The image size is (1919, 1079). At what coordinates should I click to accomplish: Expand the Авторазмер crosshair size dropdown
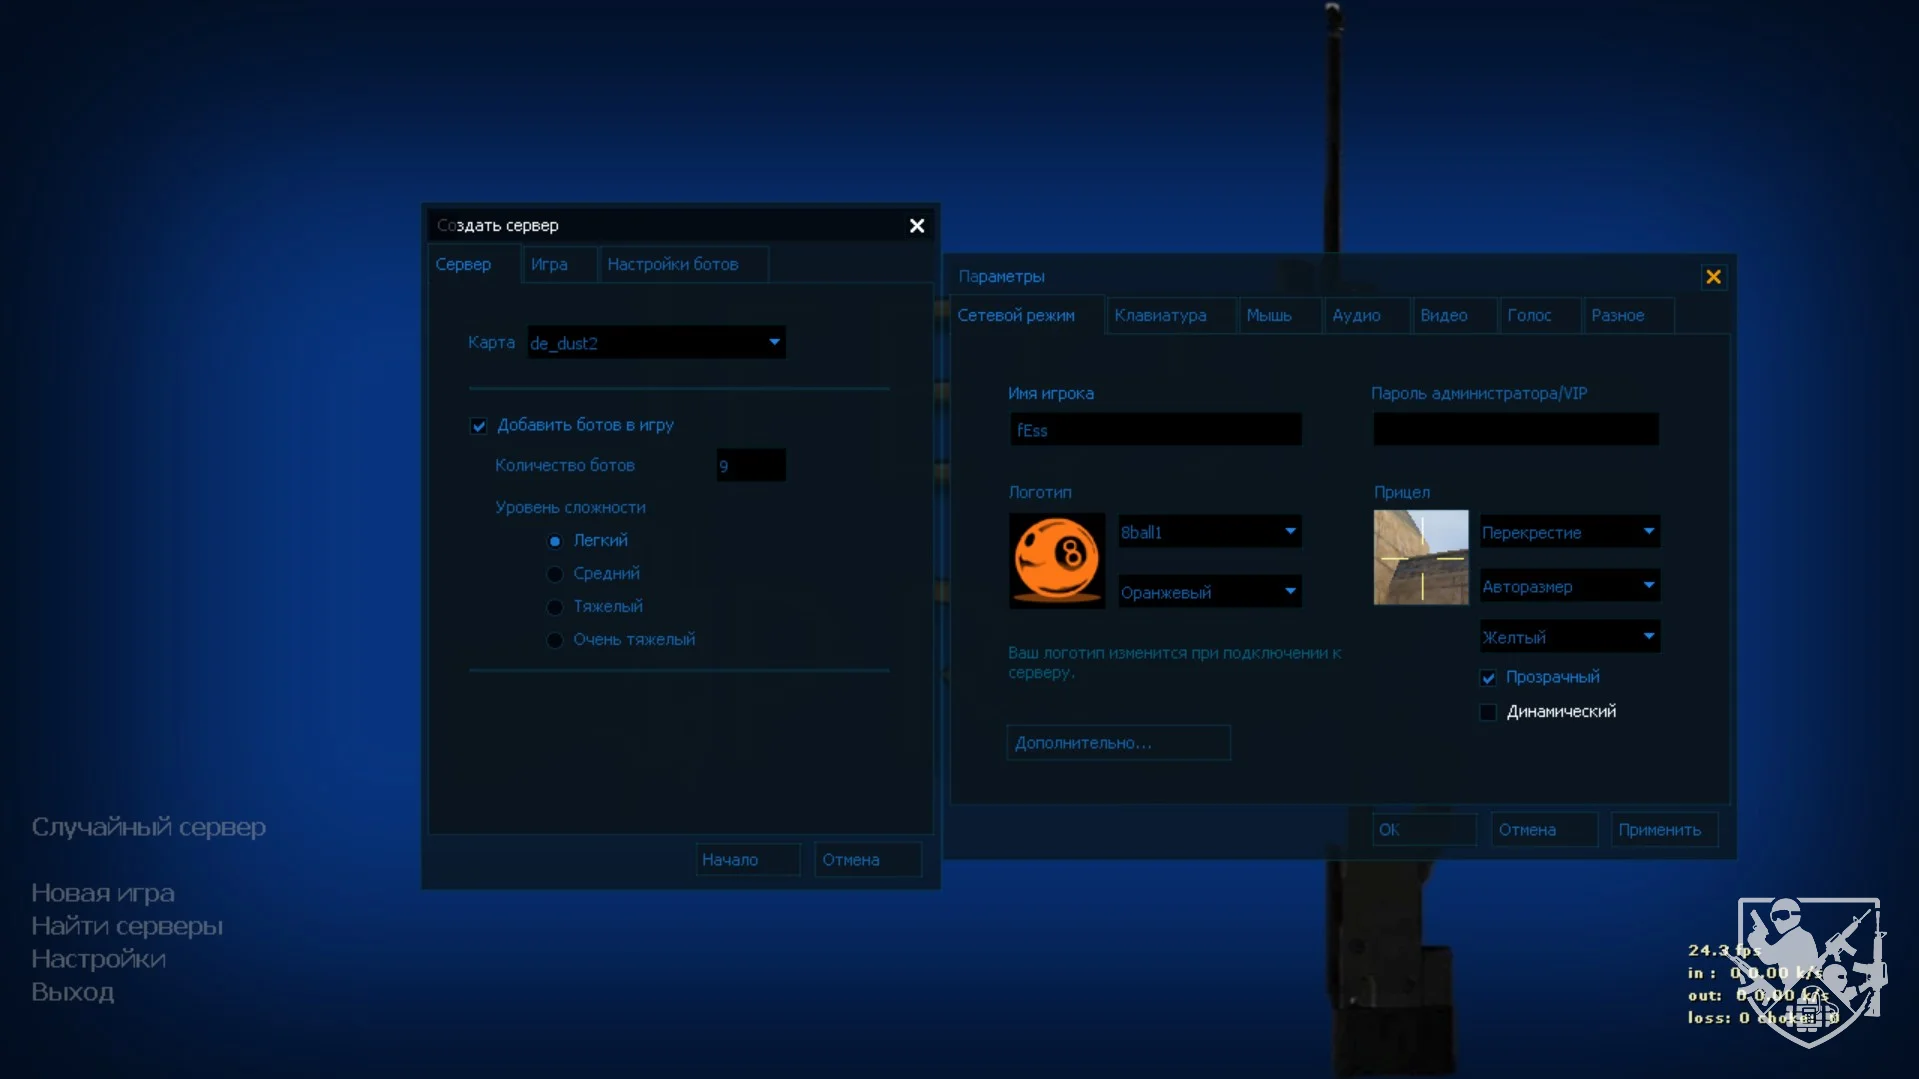(1568, 586)
